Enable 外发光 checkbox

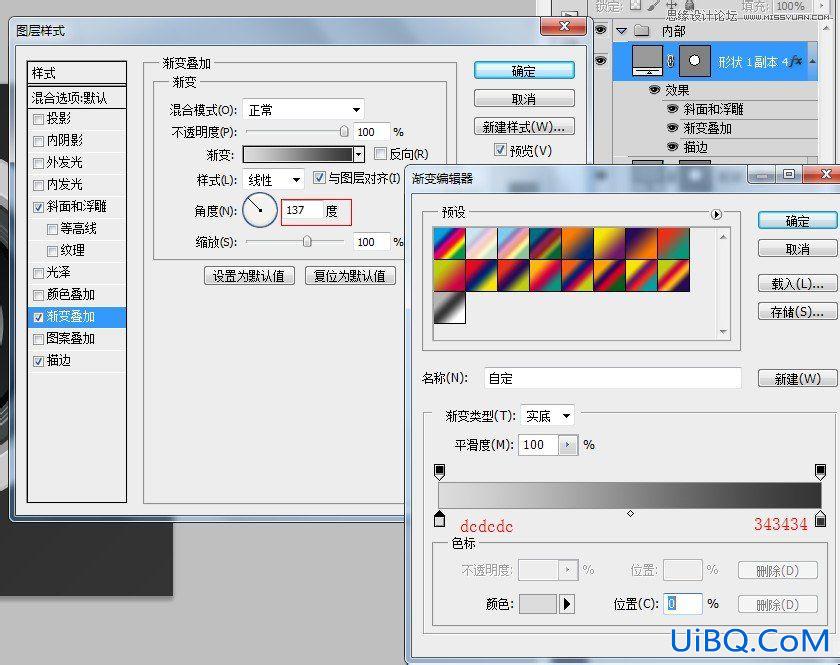tap(38, 163)
